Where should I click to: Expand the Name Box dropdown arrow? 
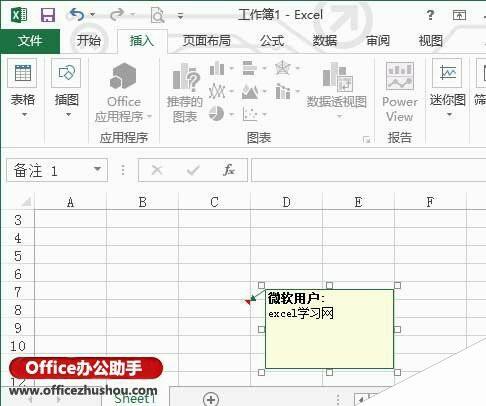point(97,169)
